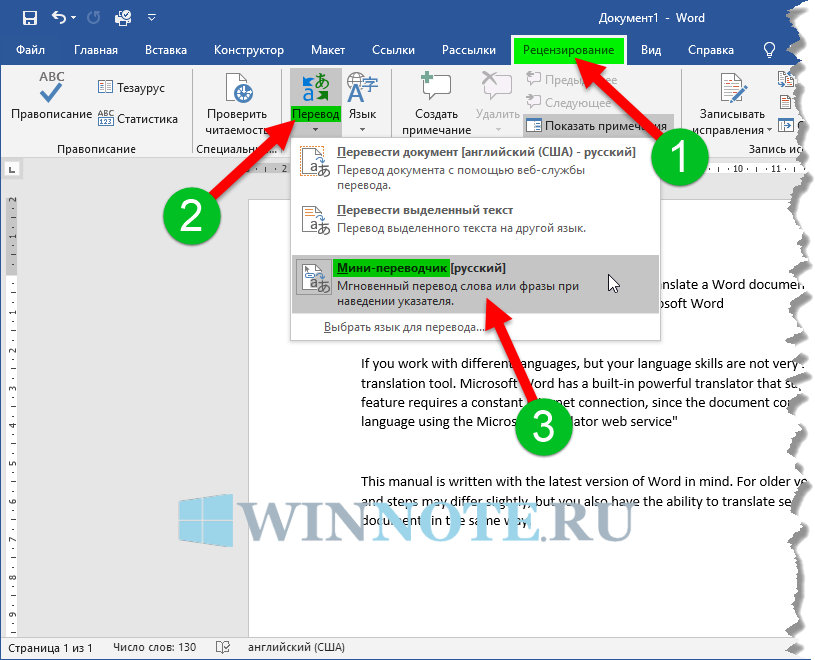
Task: Show the Статистика word count
Action: point(137,119)
